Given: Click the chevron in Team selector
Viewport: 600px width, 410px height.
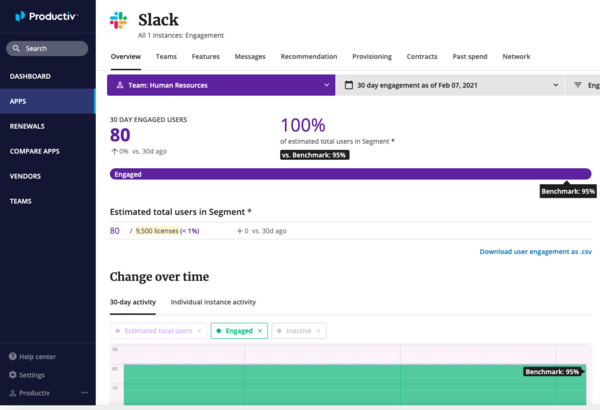Looking at the screenshot, I should 326,85.
